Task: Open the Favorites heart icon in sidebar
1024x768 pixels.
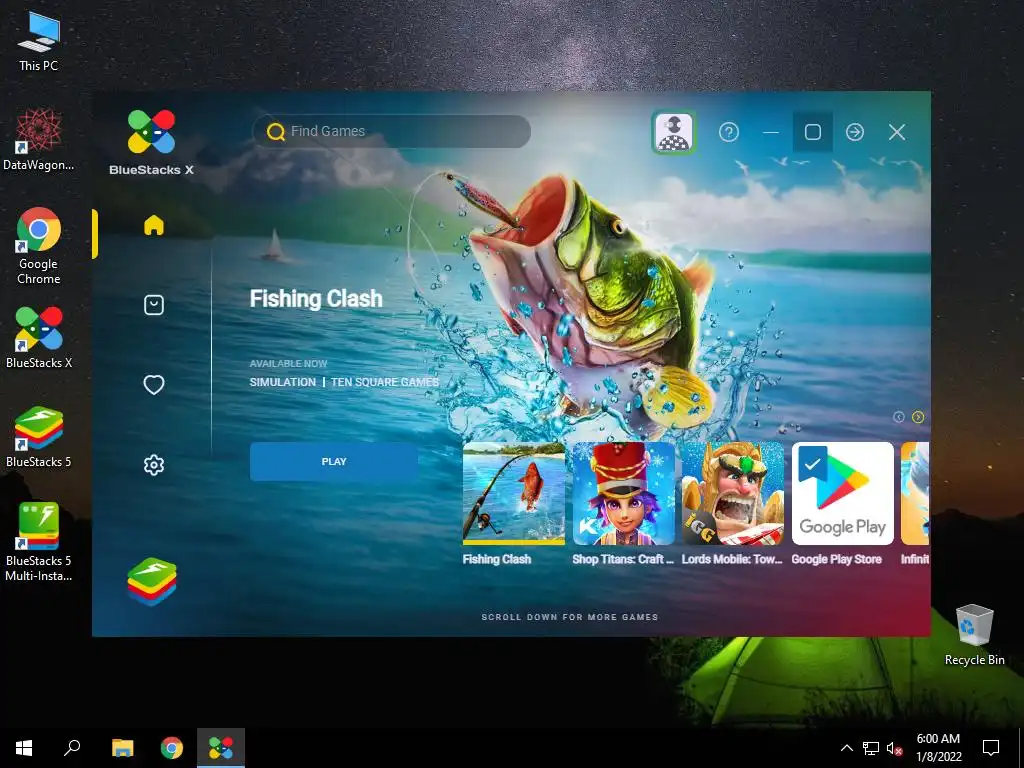Action: tap(153, 385)
